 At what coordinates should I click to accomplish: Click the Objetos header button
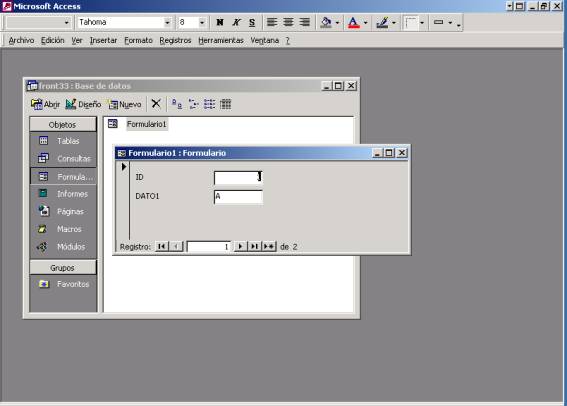[x=63, y=125]
